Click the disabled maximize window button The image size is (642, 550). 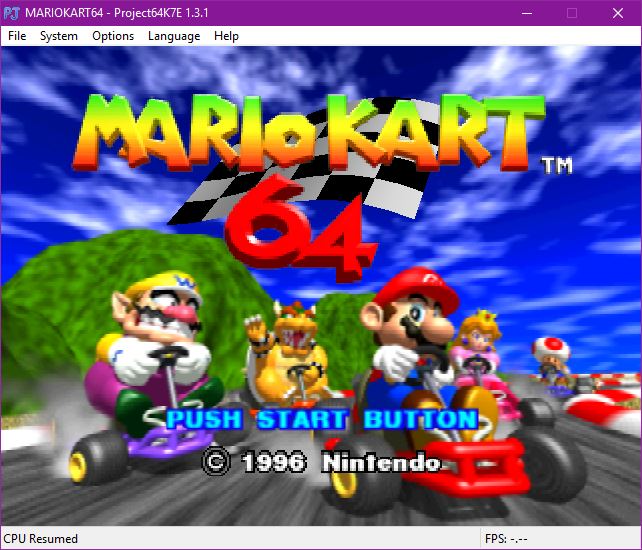coord(572,13)
